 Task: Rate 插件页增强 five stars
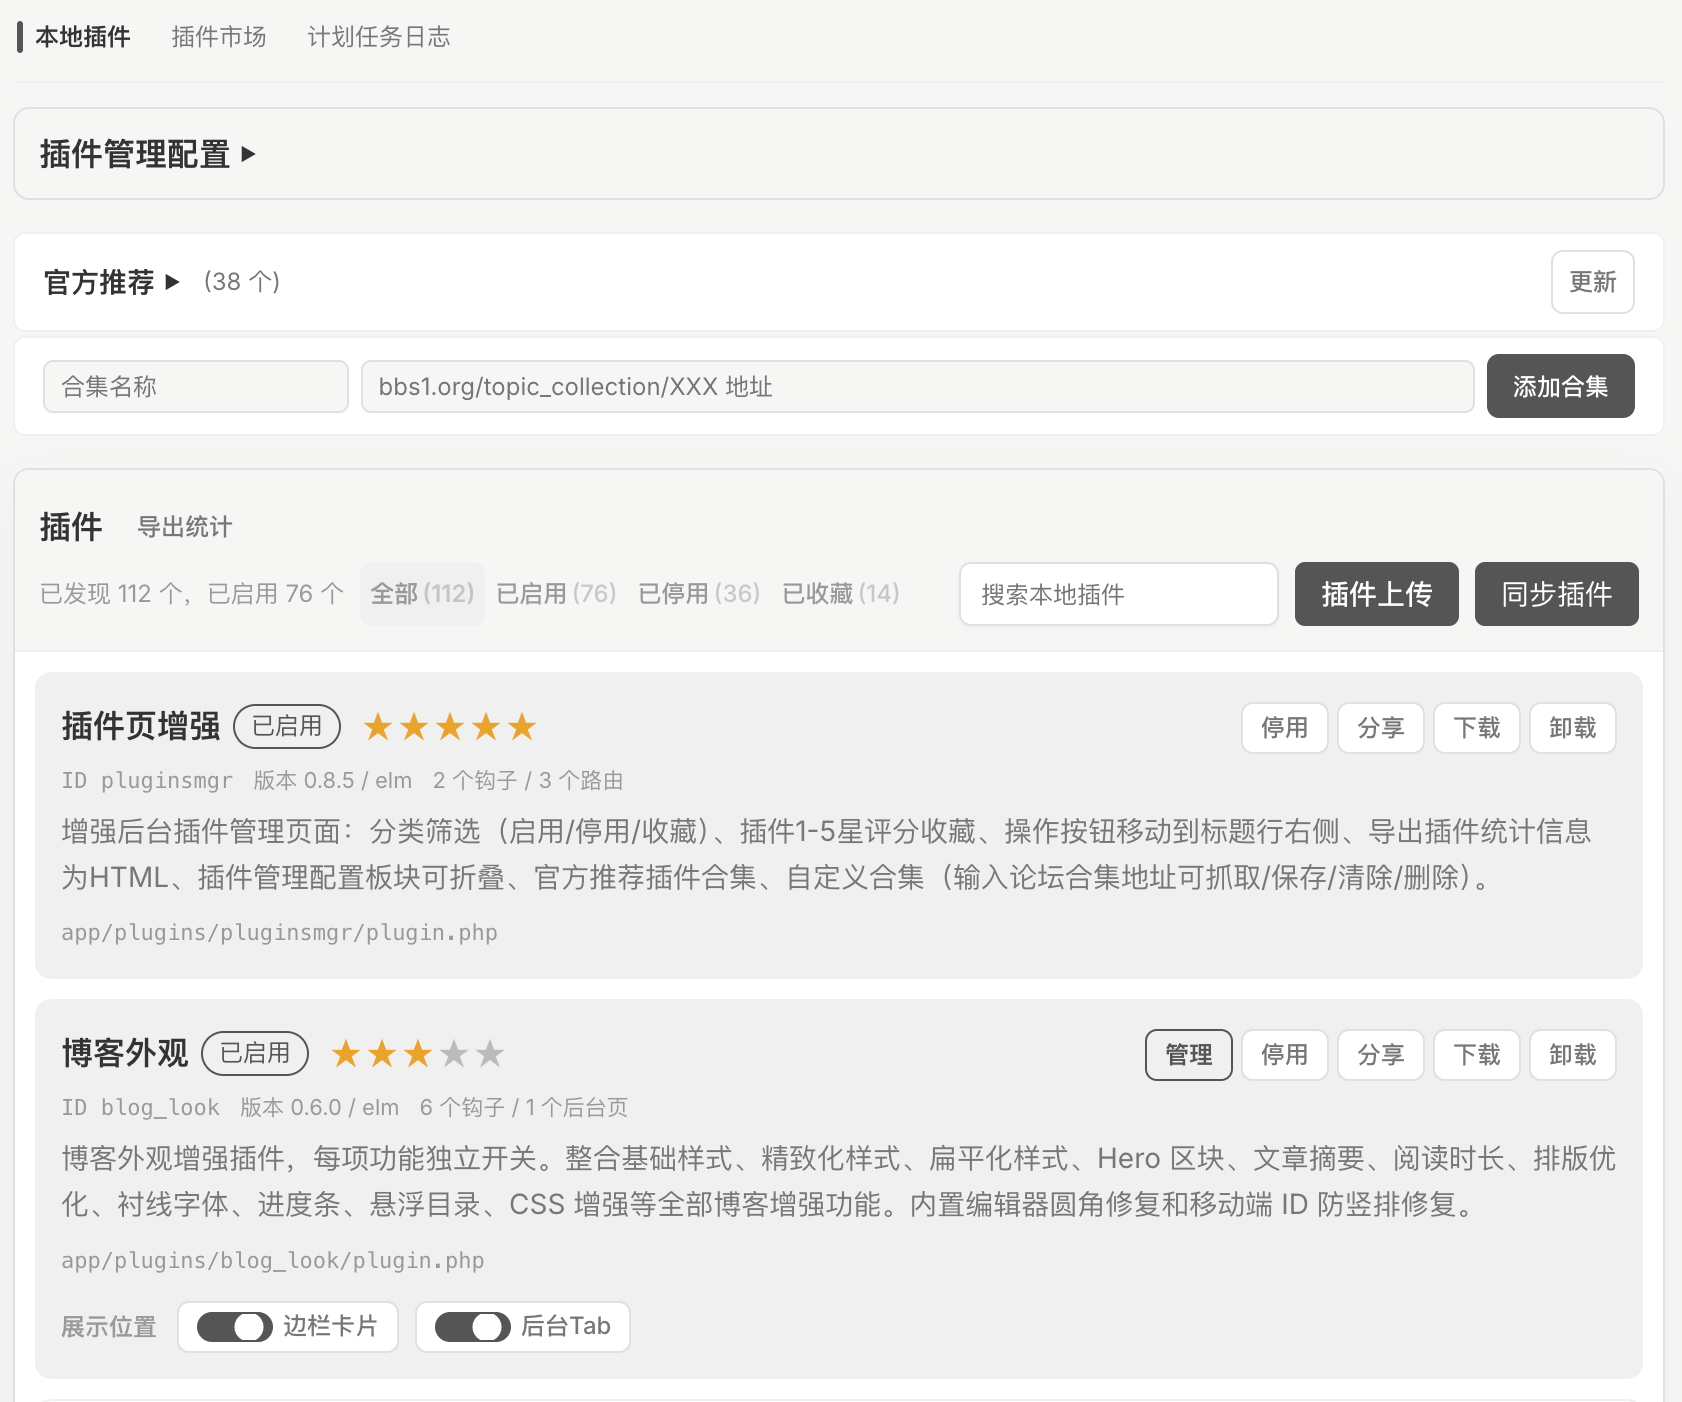[522, 727]
